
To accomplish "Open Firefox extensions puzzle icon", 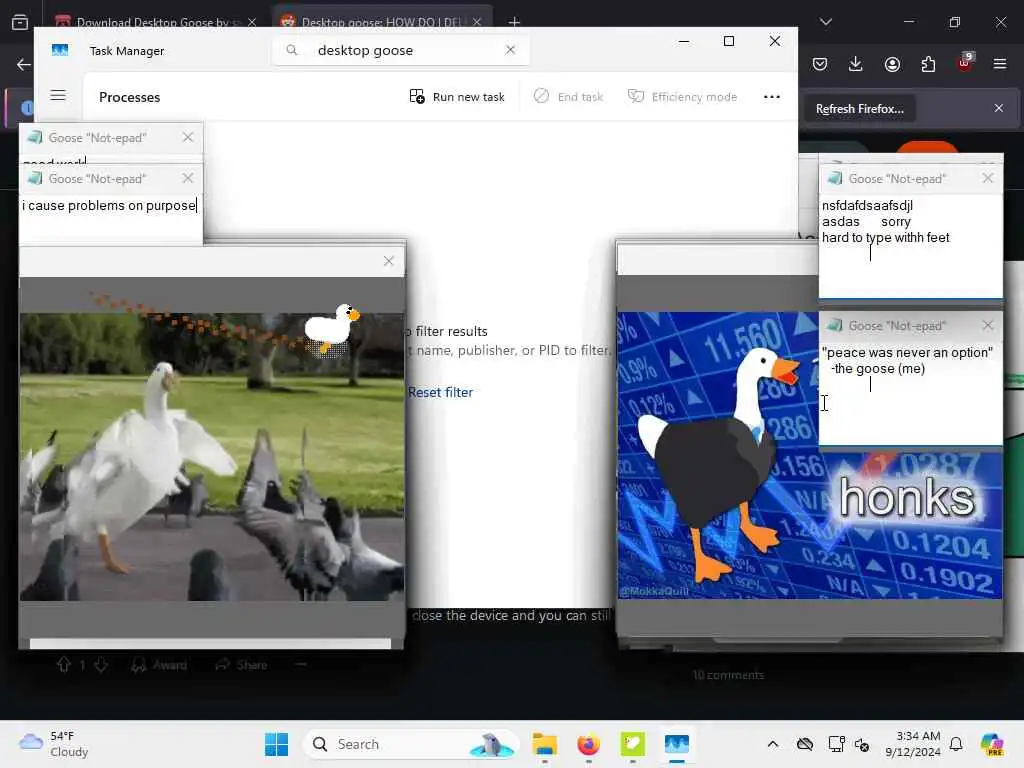I will [x=928, y=64].
